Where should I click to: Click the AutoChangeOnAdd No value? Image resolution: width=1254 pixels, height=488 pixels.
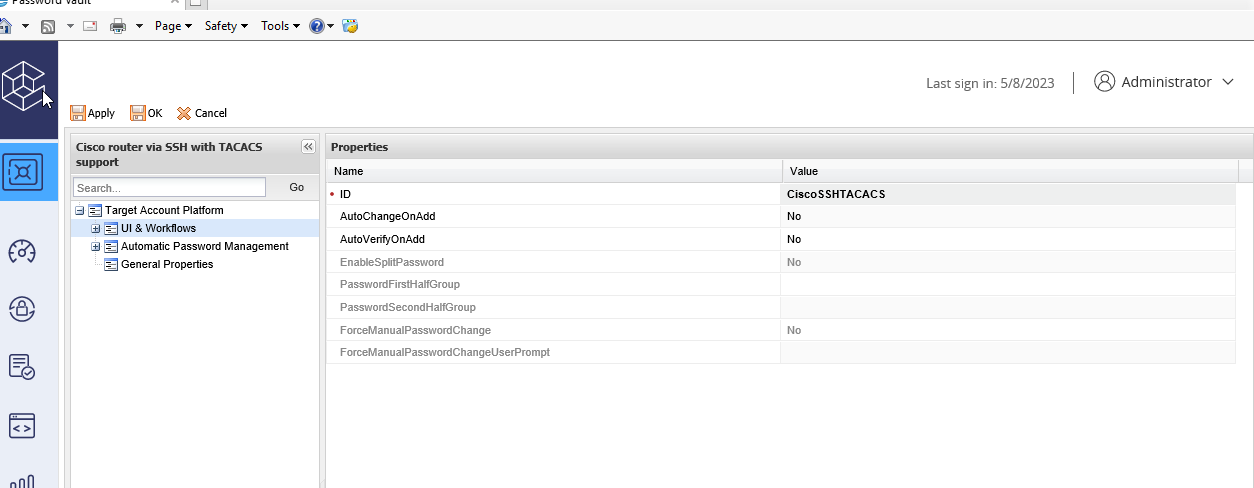tap(794, 216)
